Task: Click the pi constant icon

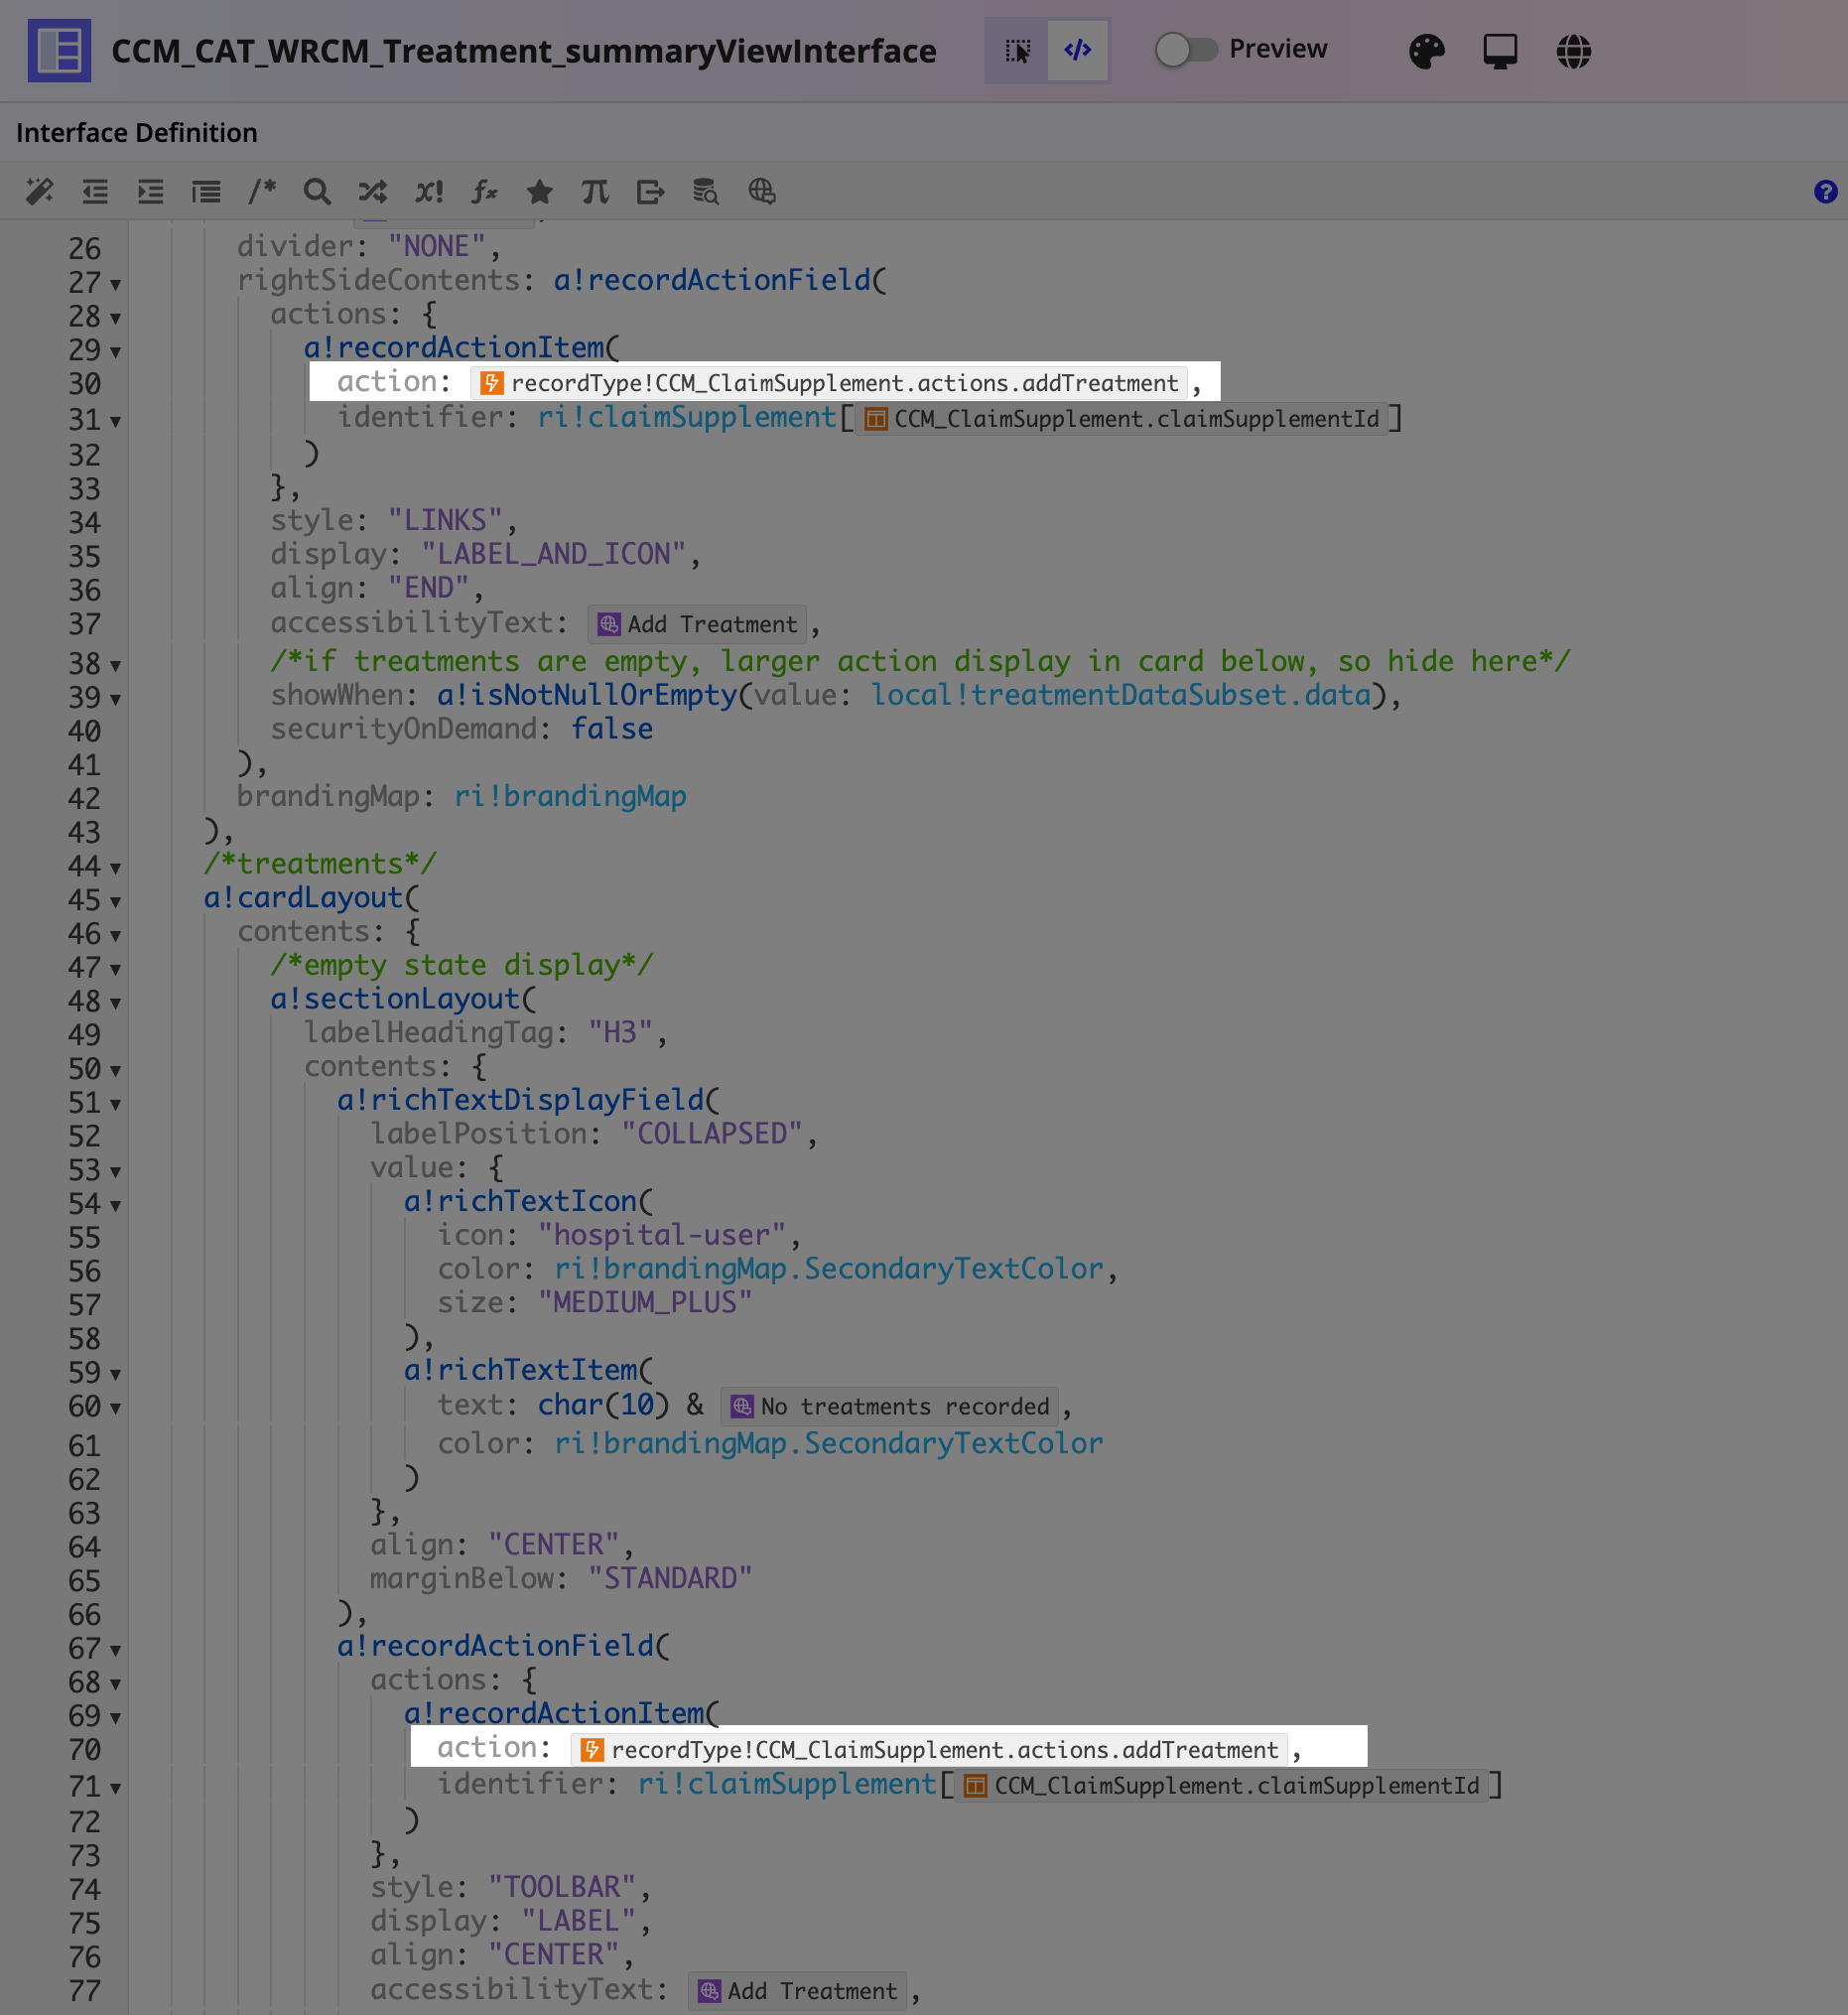Action: click(595, 191)
